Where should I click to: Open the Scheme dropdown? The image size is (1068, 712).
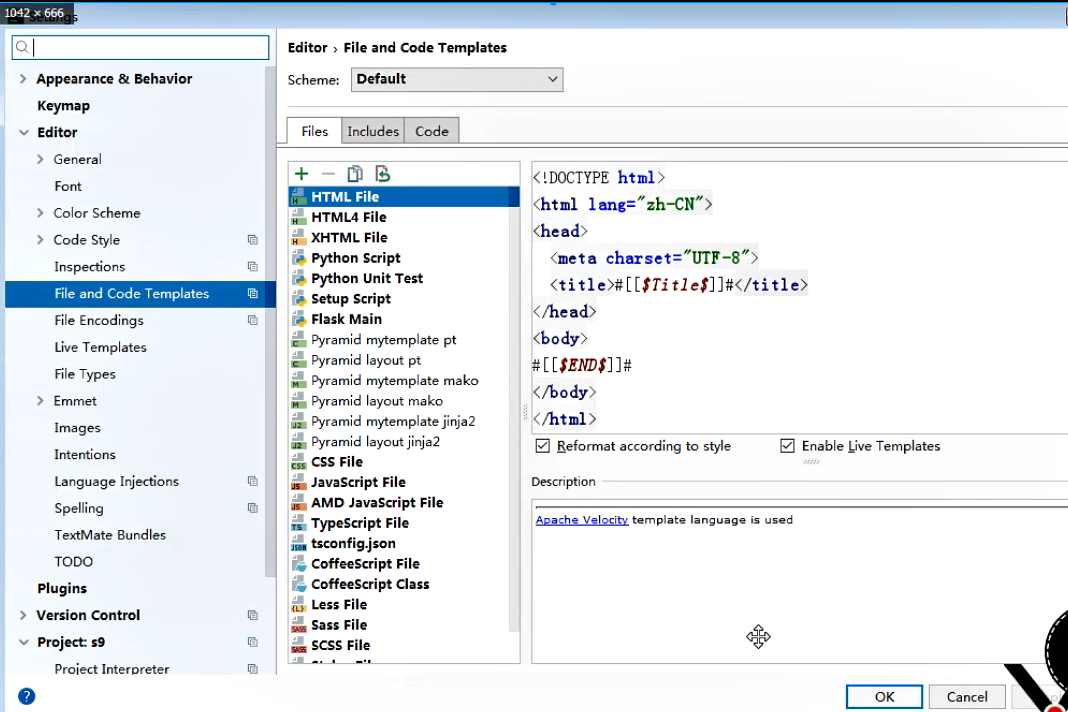tap(457, 79)
